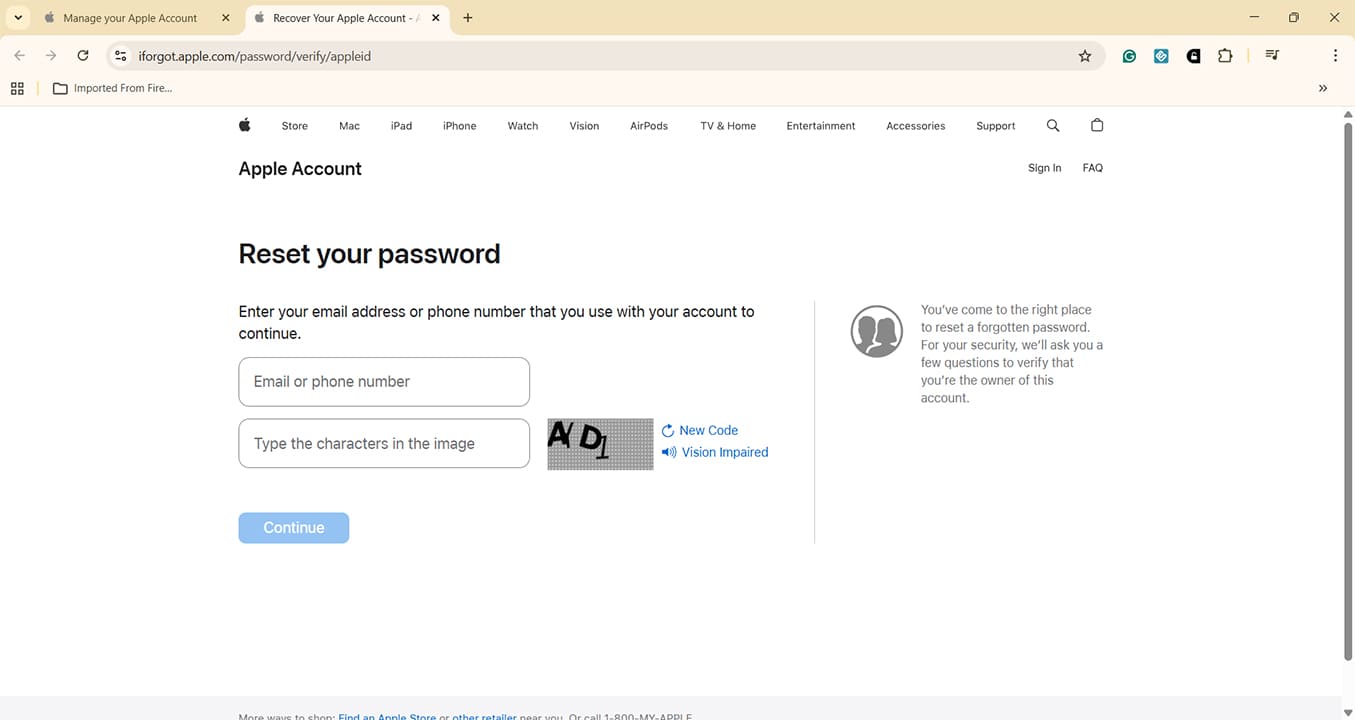1355x720 pixels.
Task: Bookmark this page with the star icon
Action: [x=1085, y=56]
